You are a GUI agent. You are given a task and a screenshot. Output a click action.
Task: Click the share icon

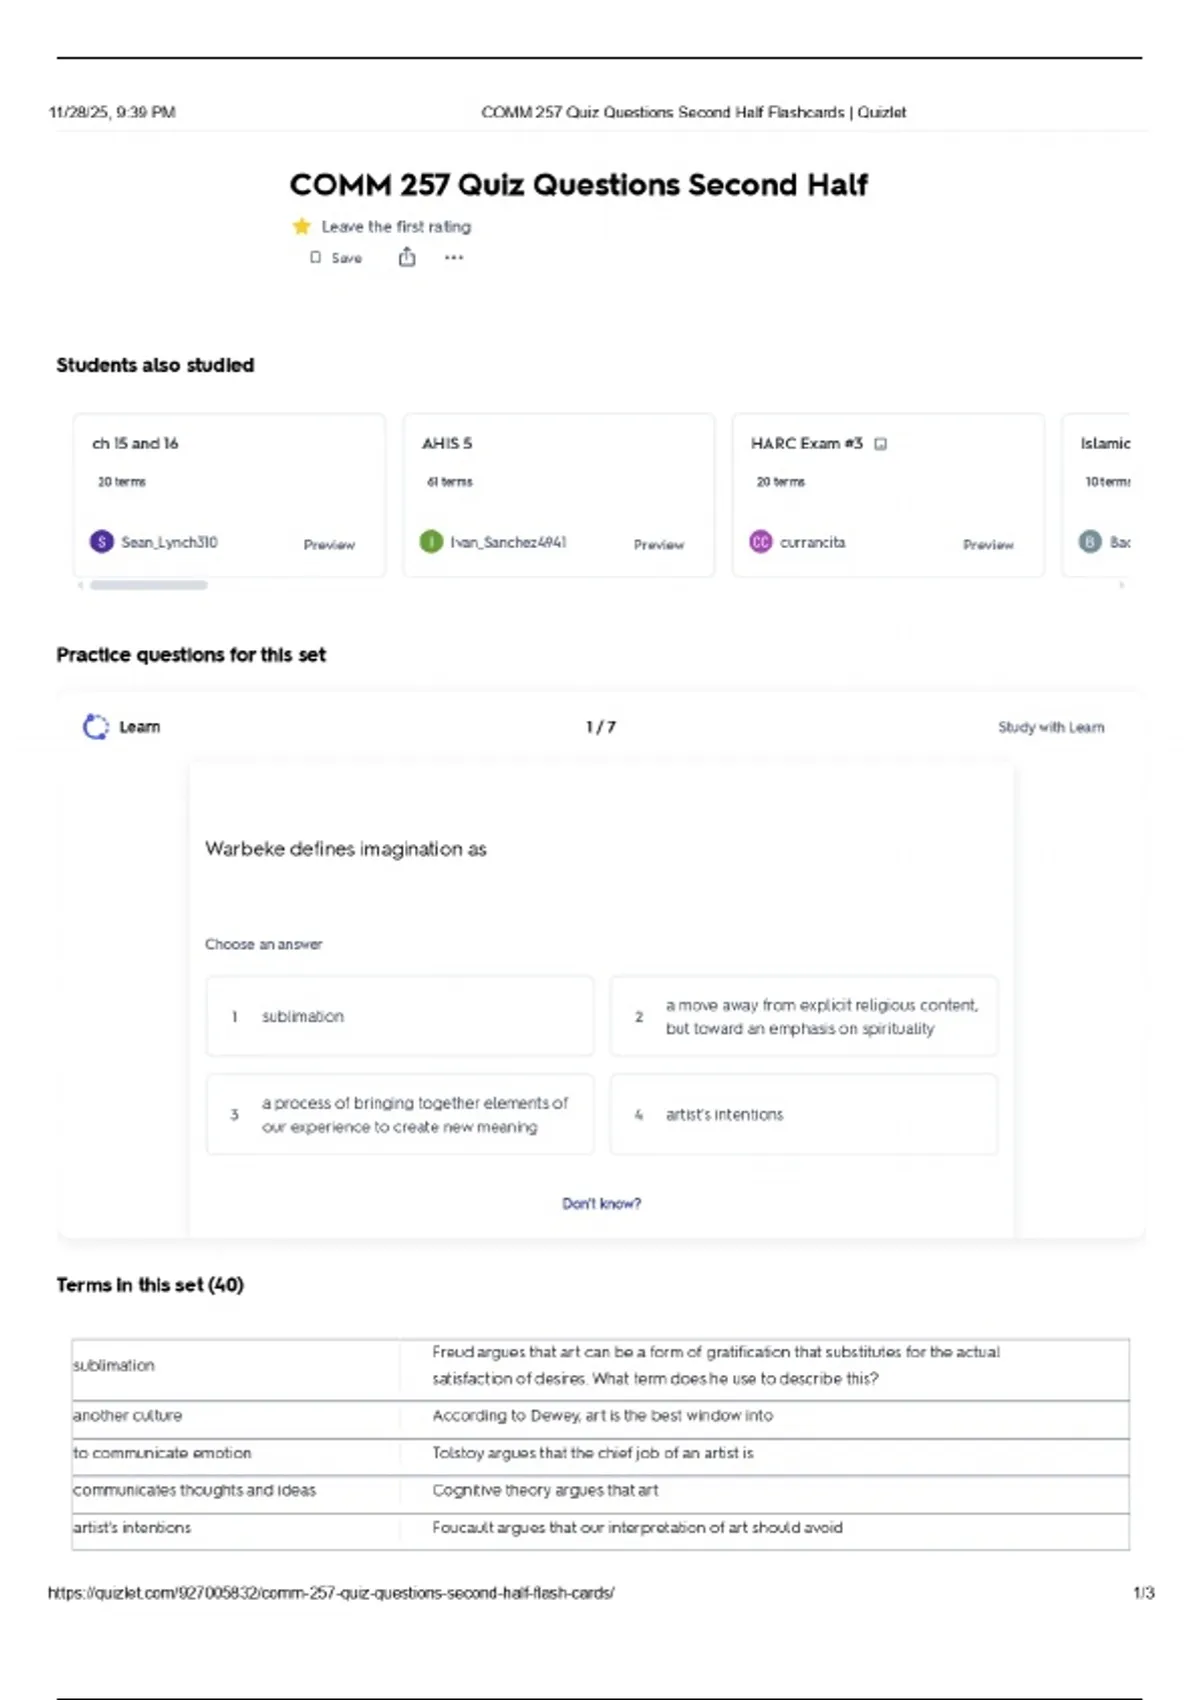[407, 258]
